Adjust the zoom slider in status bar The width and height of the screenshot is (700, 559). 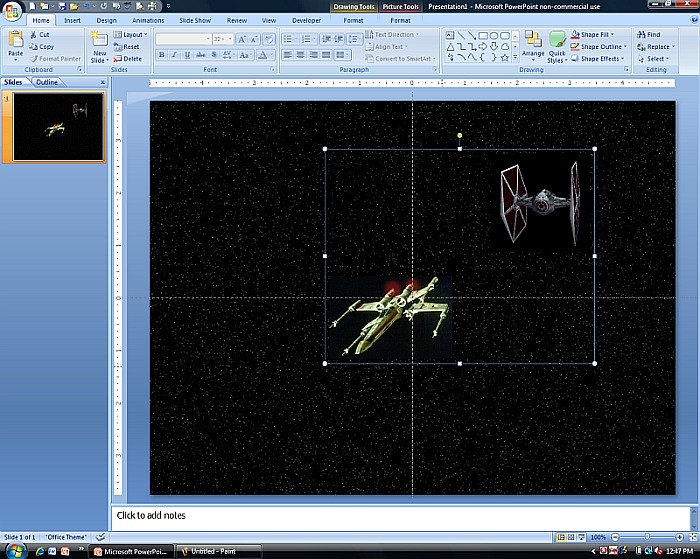pyautogui.click(x=647, y=538)
